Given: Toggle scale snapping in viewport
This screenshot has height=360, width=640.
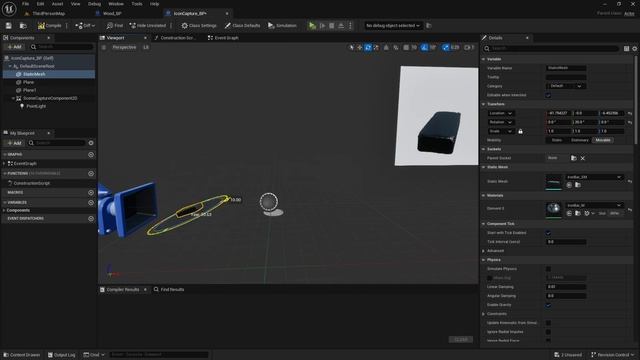Looking at the screenshot, I should 446,48.
